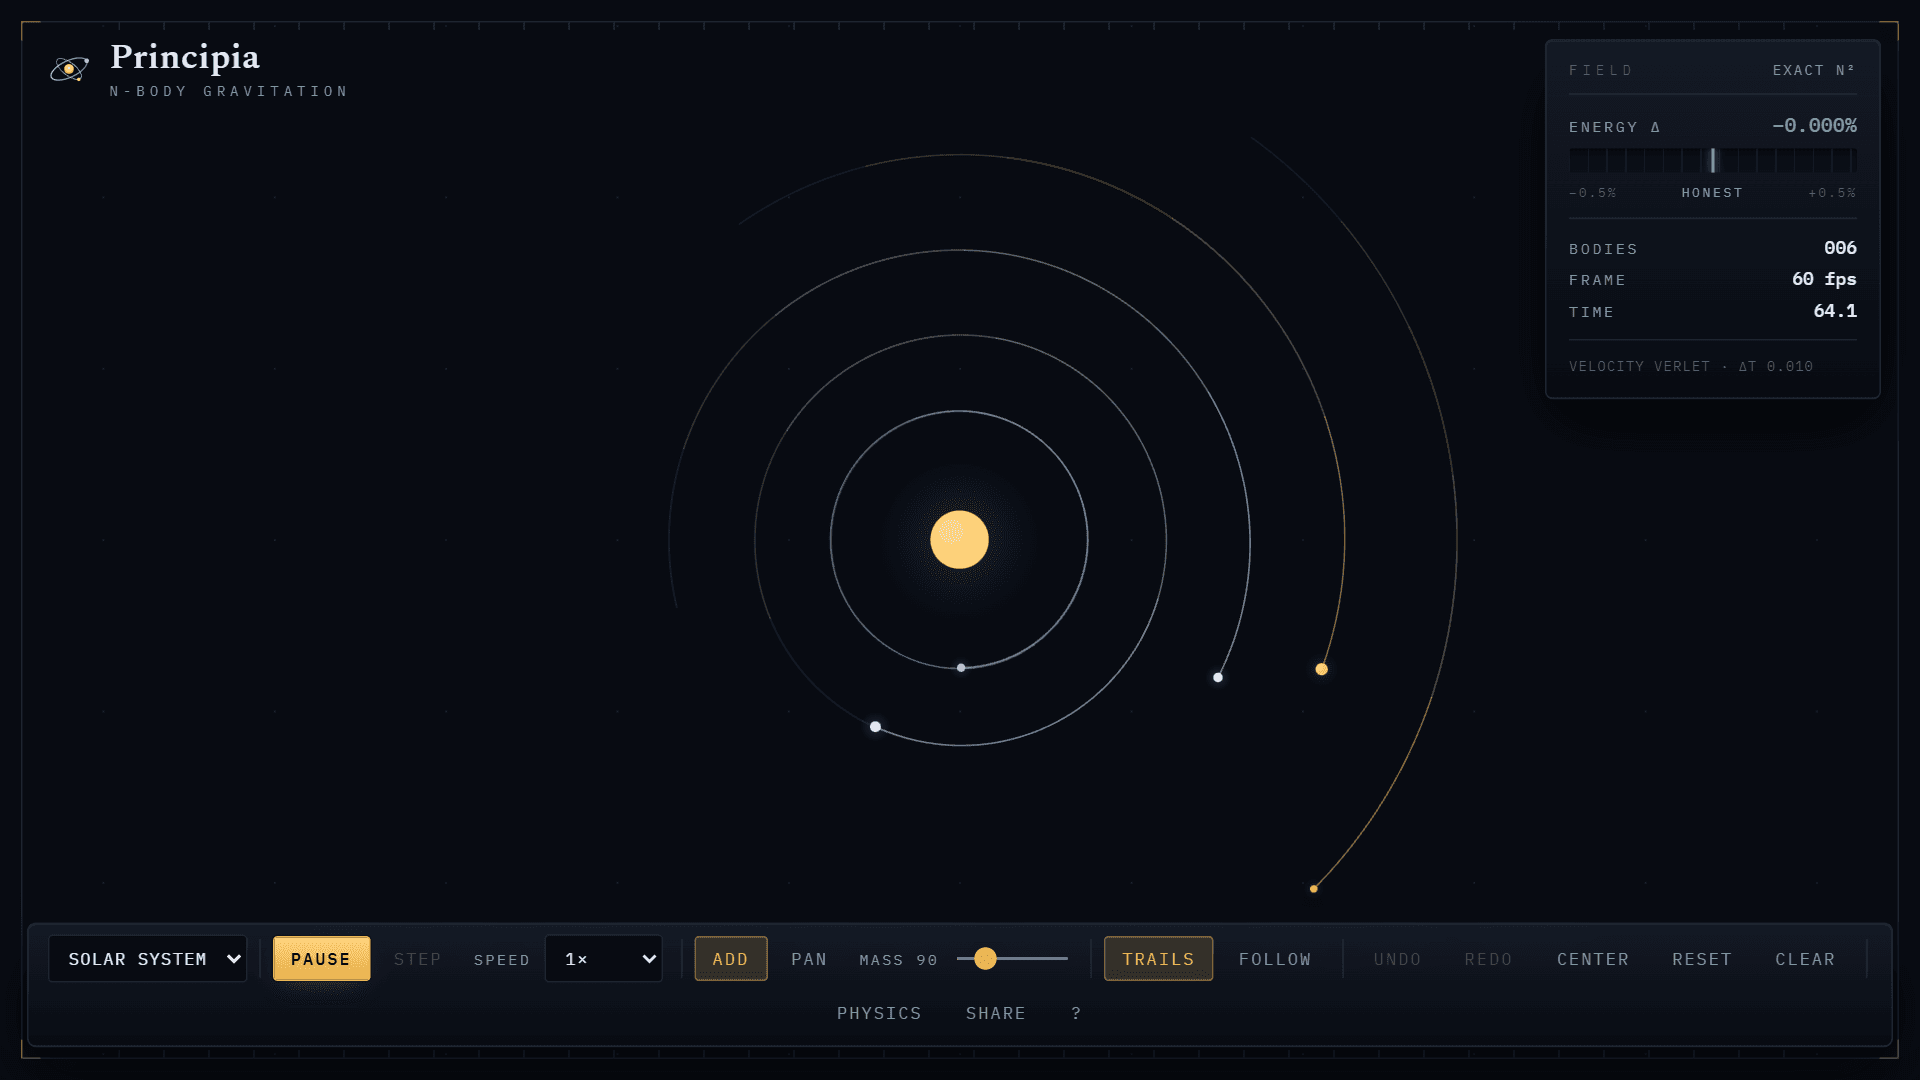Select the Add body mode
Image resolution: width=1920 pixels, height=1080 pixels.
(x=730, y=959)
